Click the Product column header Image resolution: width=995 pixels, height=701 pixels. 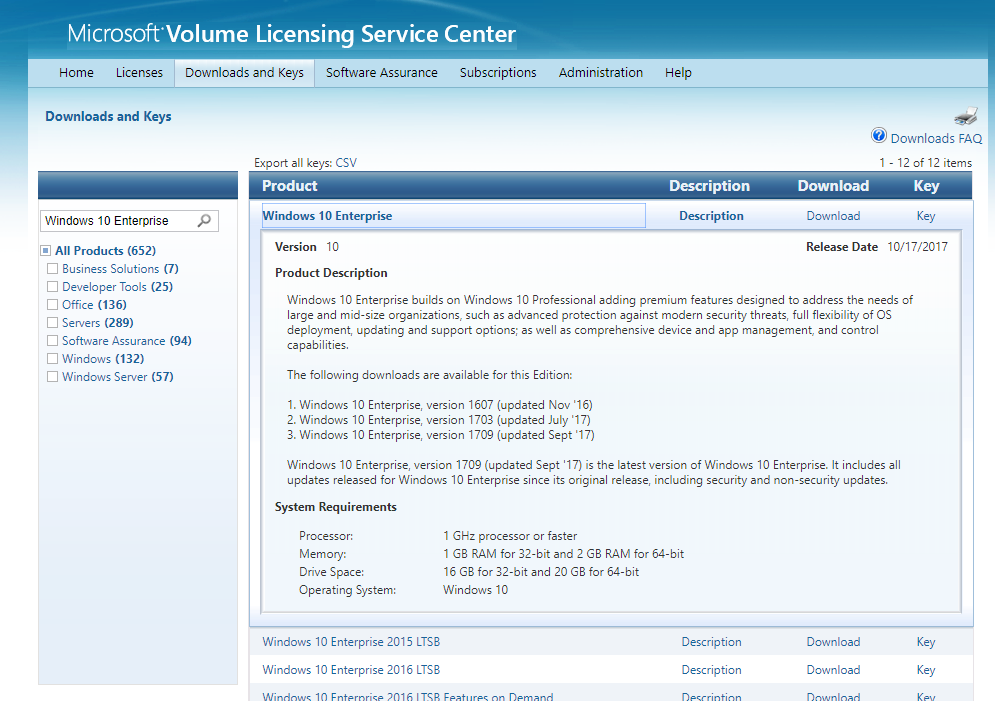289,186
